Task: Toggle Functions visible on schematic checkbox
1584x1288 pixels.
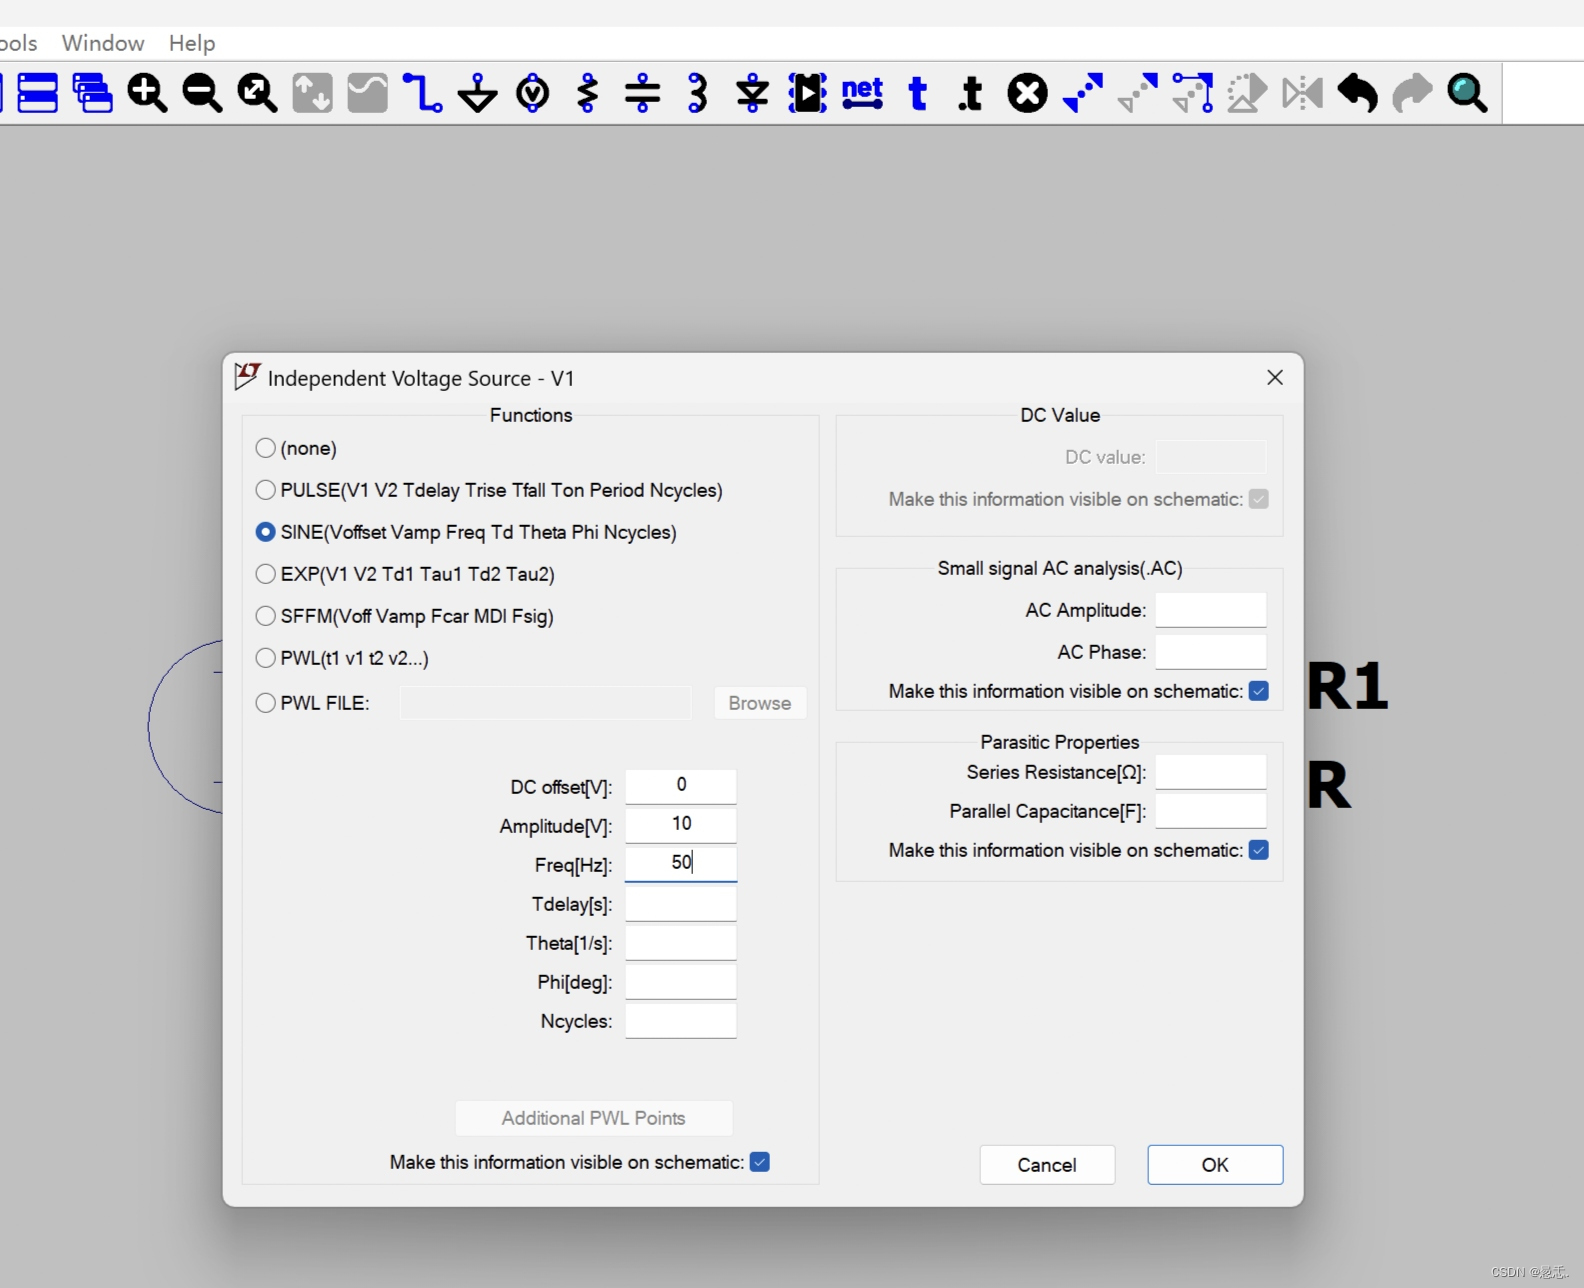Action: pos(760,1162)
